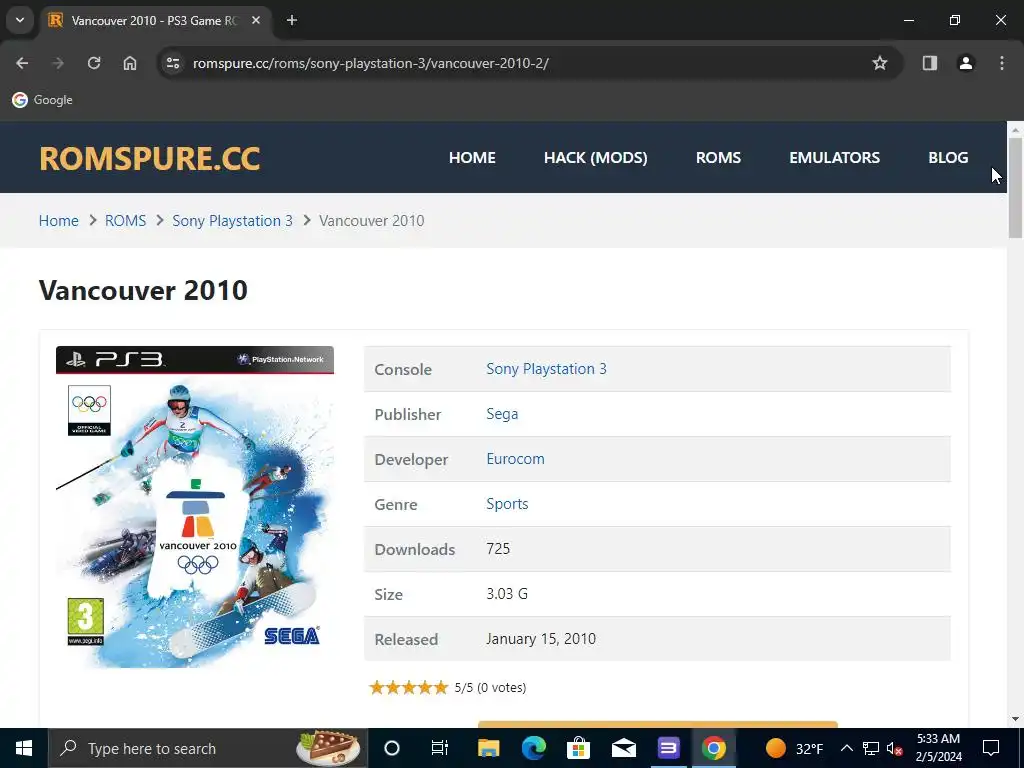This screenshot has width=1024, height=768.
Task: Click the browser forward arrow
Action: 58,63
